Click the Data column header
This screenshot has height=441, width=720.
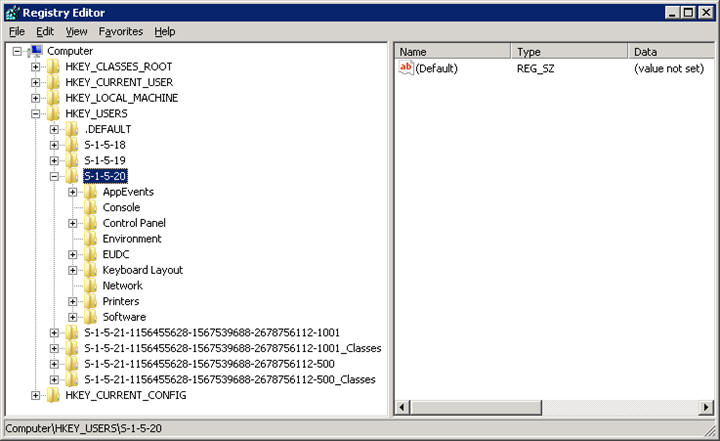point(671,51)
